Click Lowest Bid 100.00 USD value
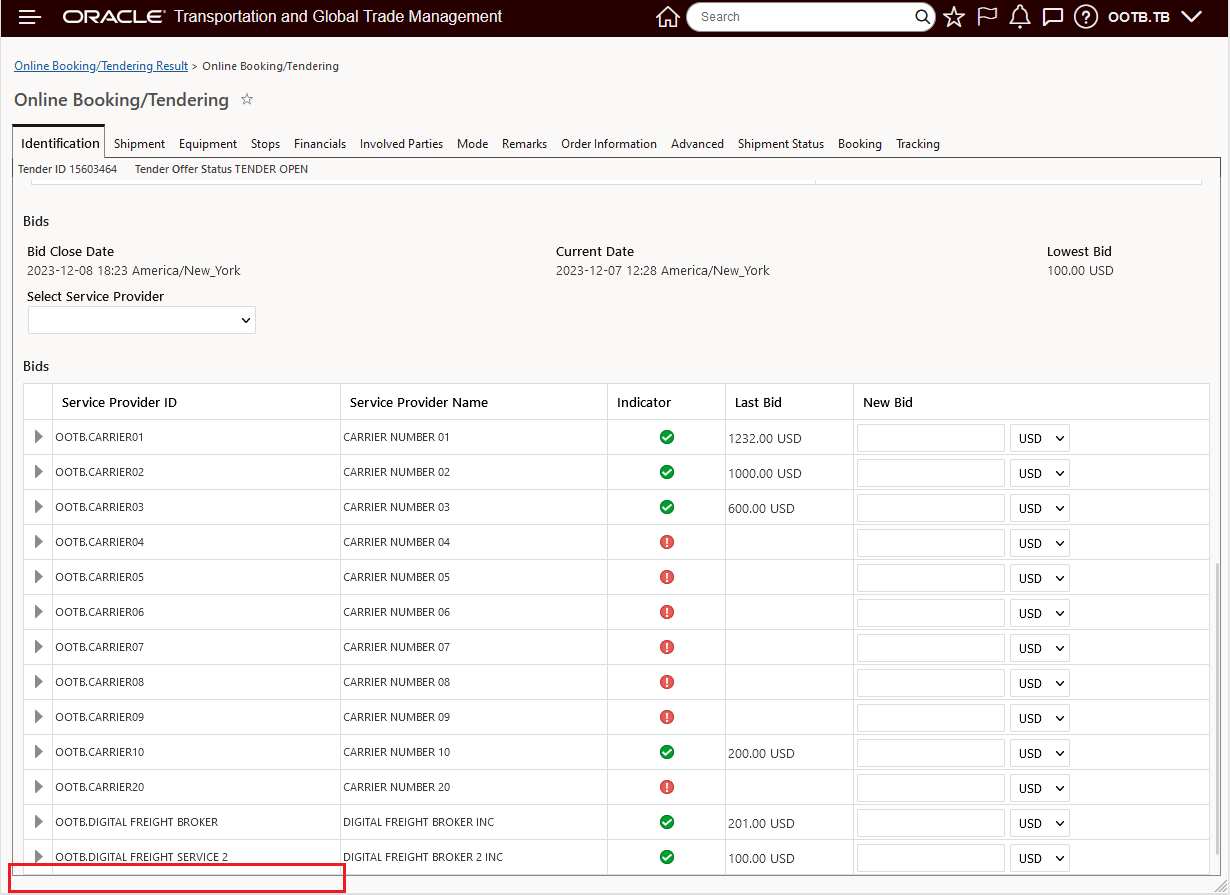 [1080, 271]
